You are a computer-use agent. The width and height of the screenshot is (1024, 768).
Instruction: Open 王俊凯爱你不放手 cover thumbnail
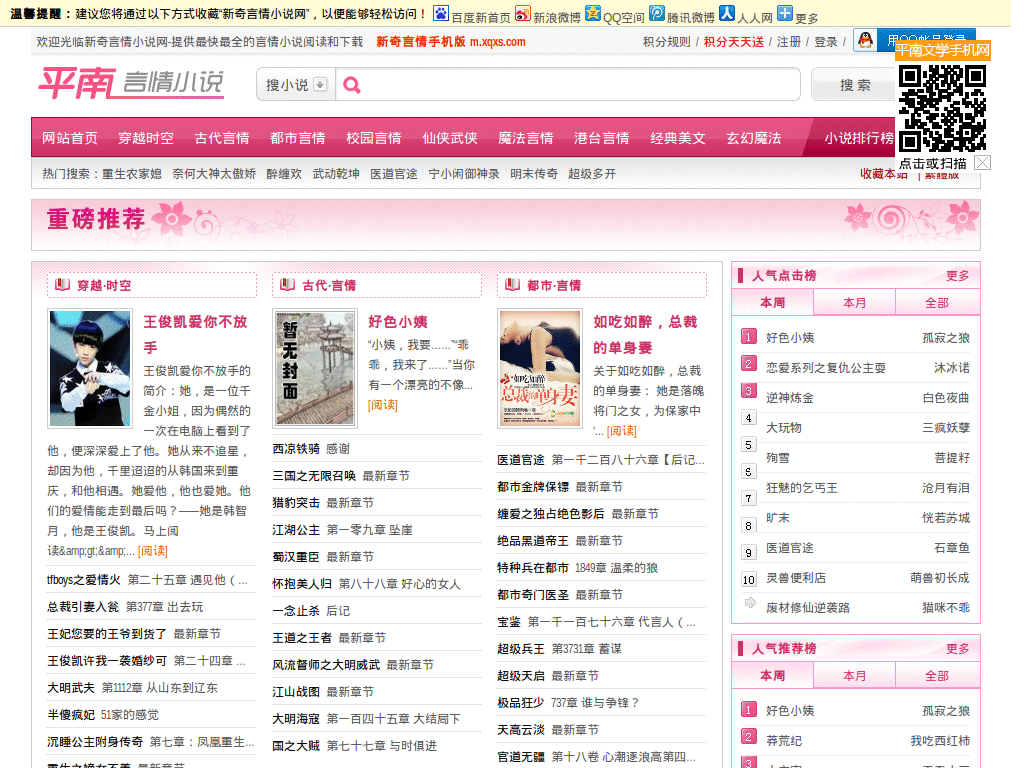point(90,368)
